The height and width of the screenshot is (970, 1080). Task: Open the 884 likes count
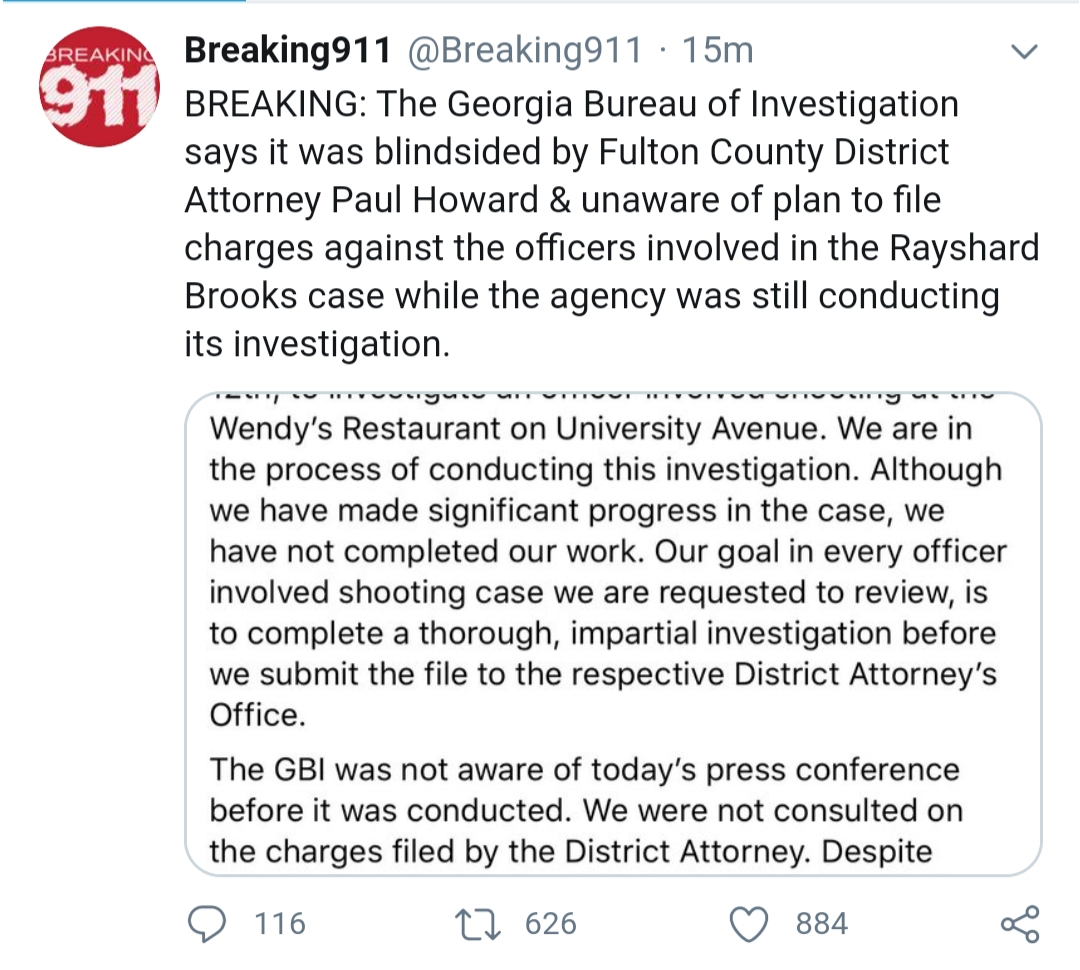tap(822, 924)
